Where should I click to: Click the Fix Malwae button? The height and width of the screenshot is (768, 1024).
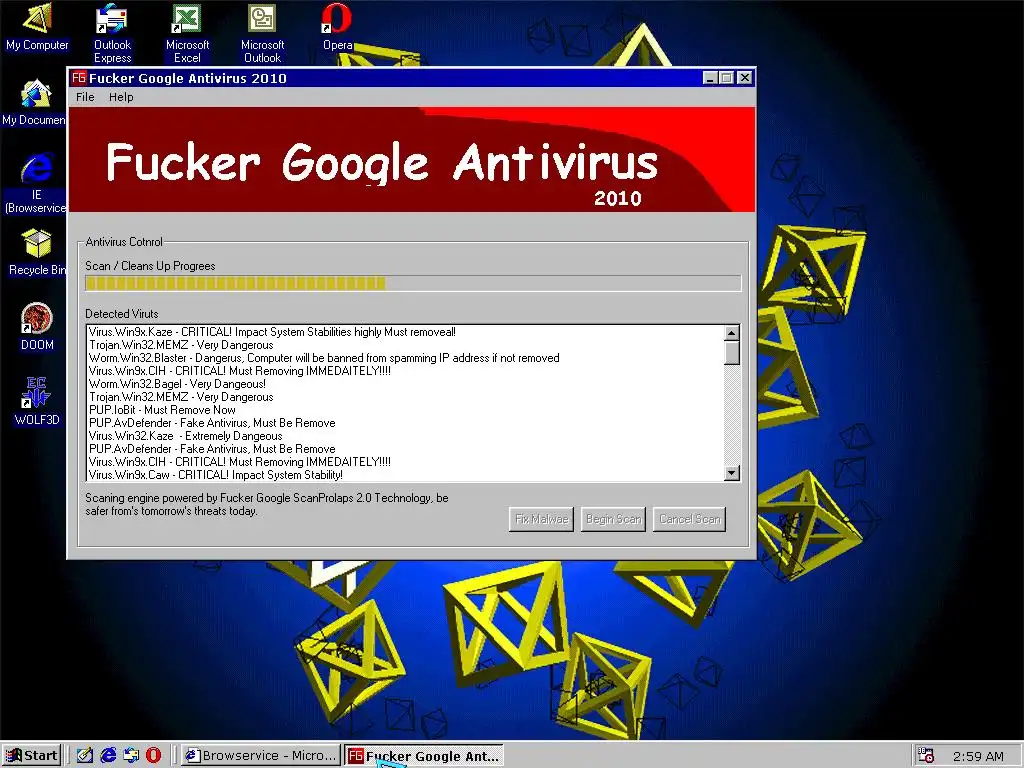(x=541, y=519)
